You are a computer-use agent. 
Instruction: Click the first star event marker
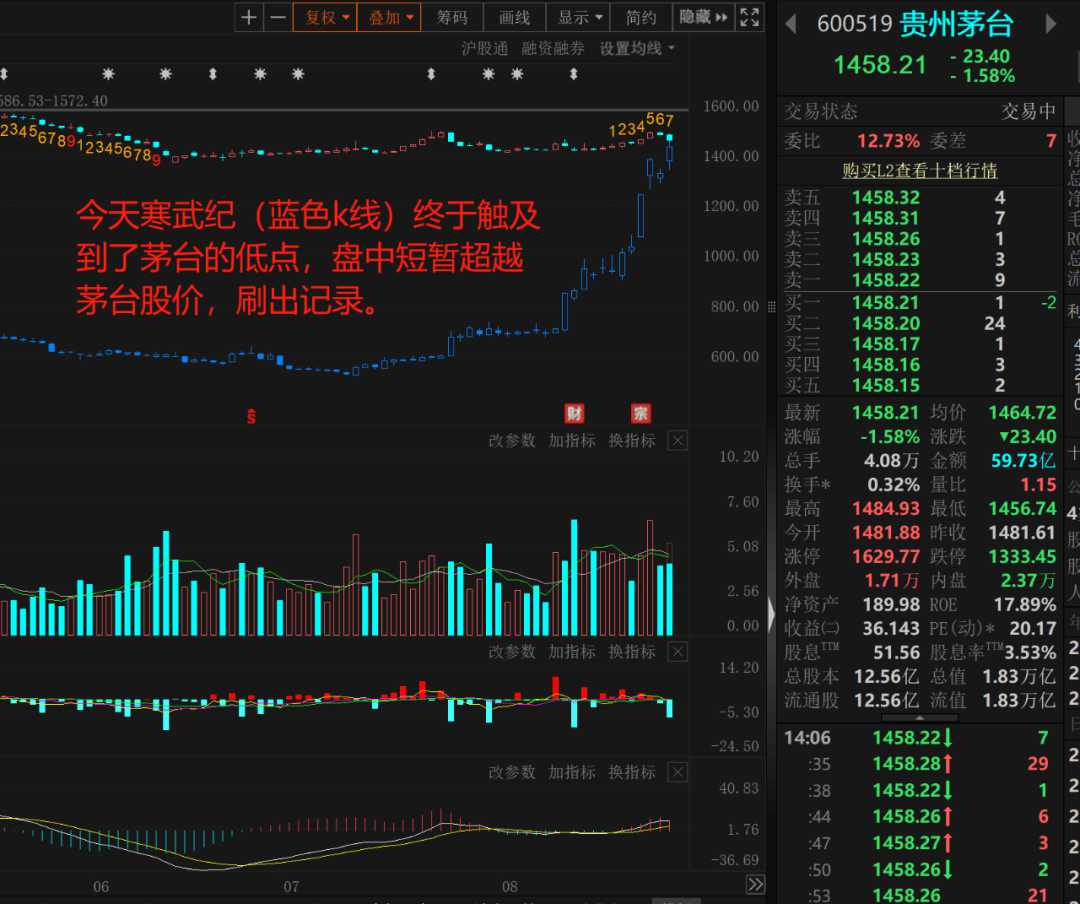click(108, 74)
